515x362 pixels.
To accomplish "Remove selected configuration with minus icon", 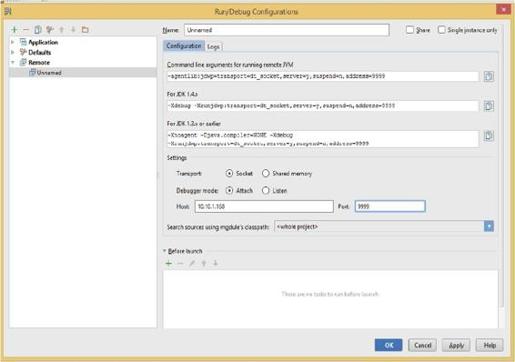I will [26, 30].
